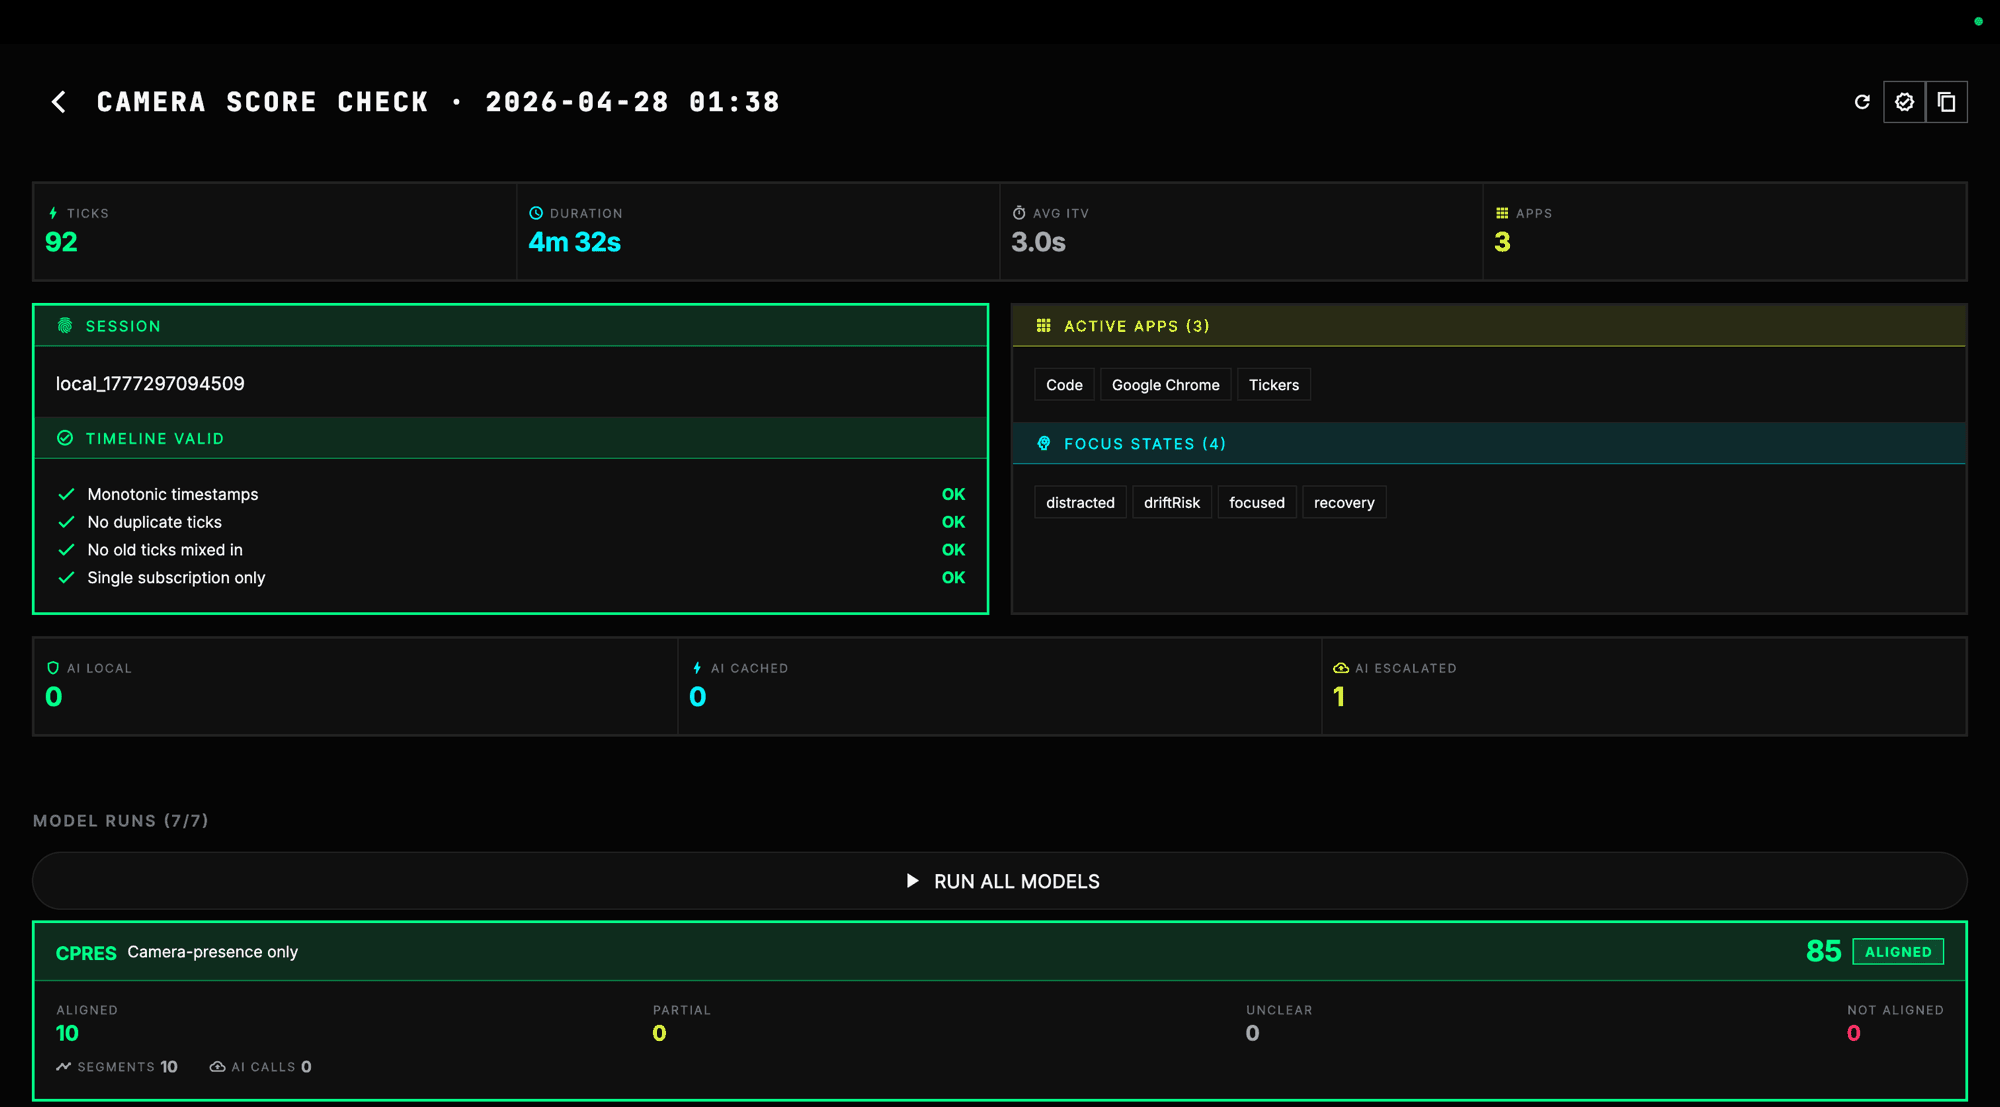
Task: Click the checkmark beside No old ticks mixed in
Action: [67, 550]
